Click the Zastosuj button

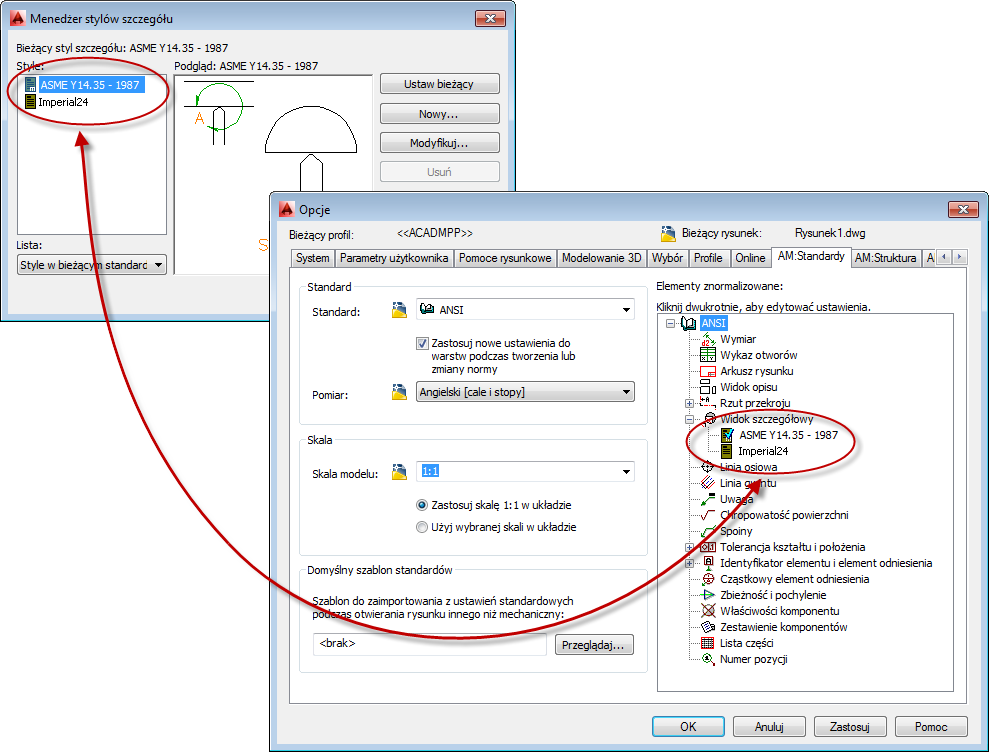850,727
